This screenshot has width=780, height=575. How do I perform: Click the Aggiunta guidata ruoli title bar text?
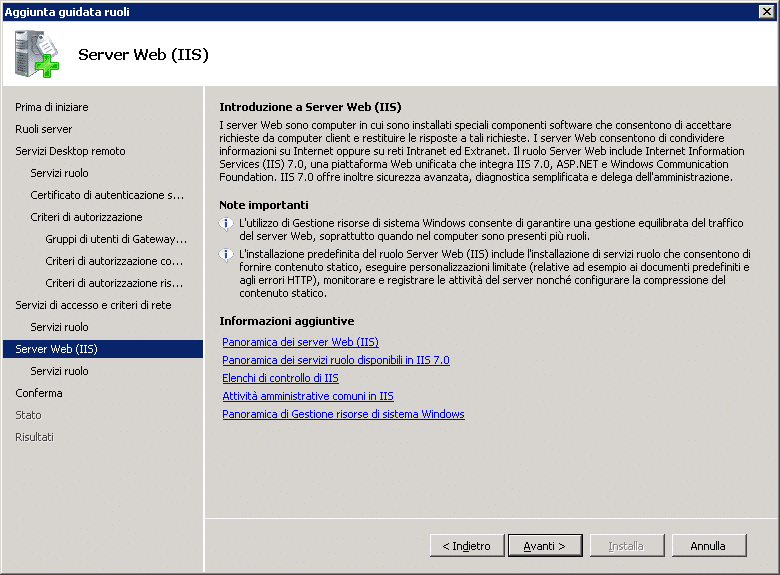[x=67, y=11]
